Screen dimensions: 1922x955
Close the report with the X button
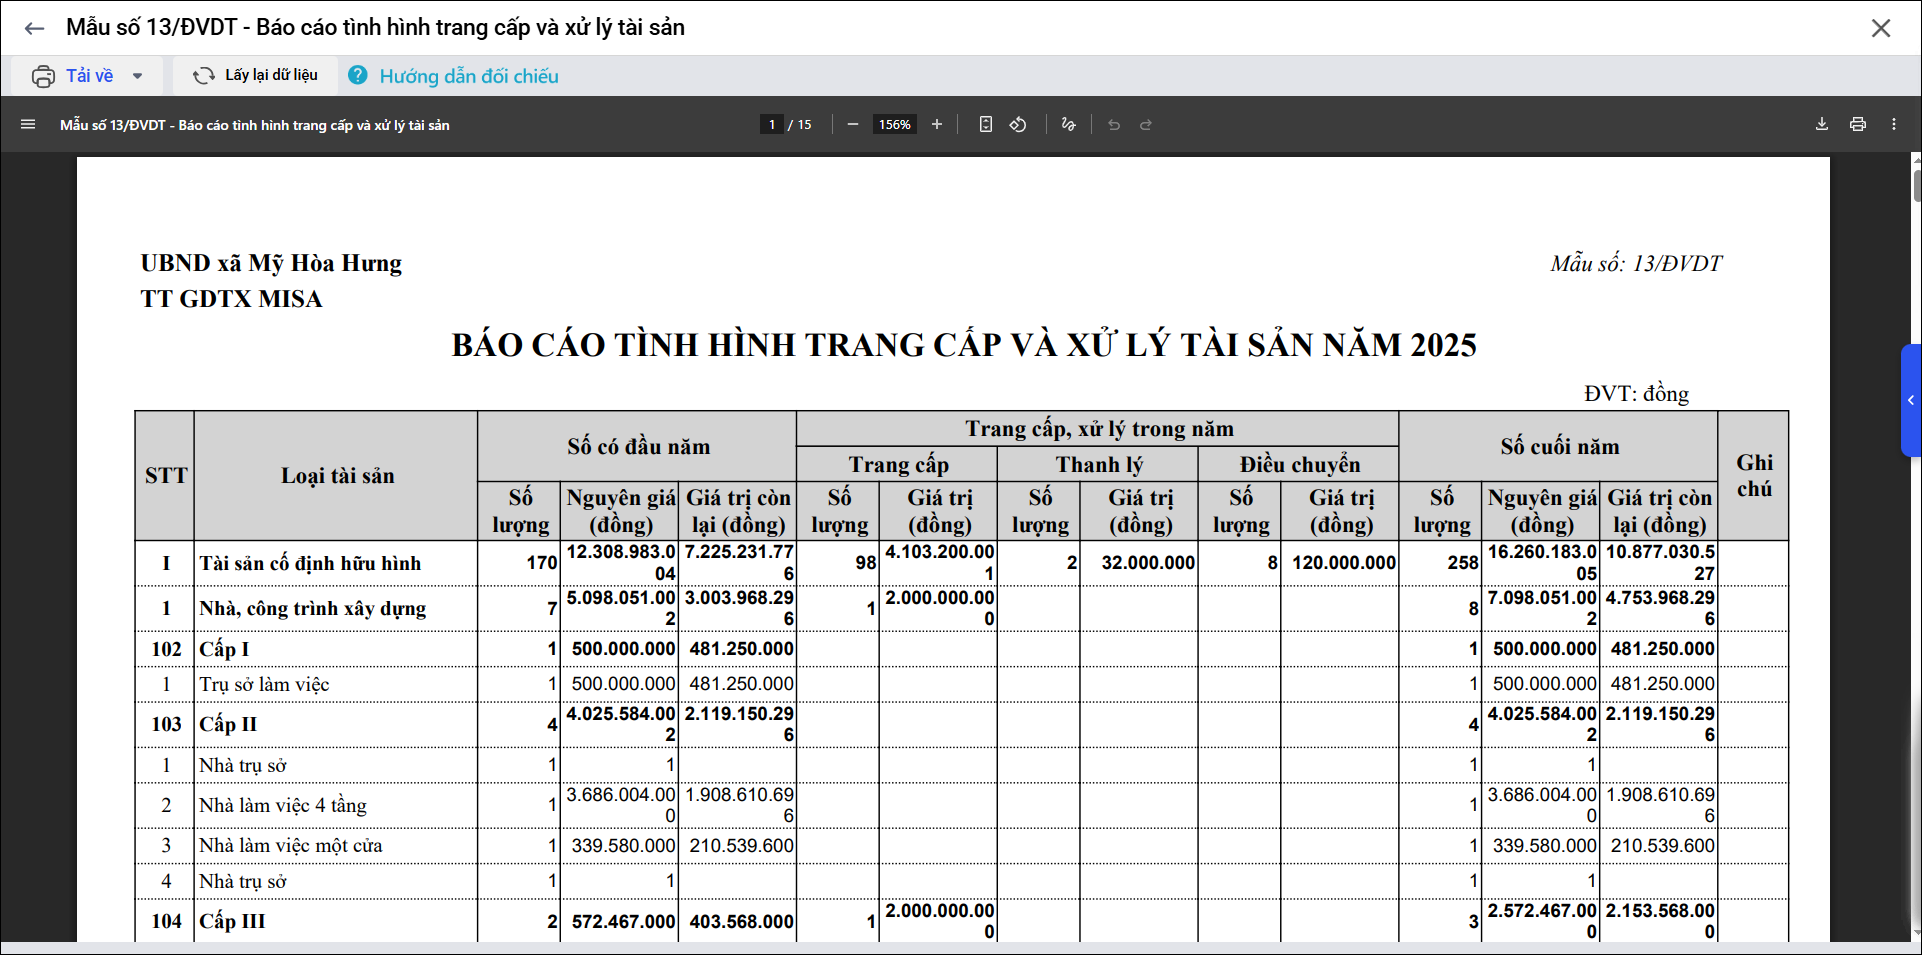(x=1880, y=28)
